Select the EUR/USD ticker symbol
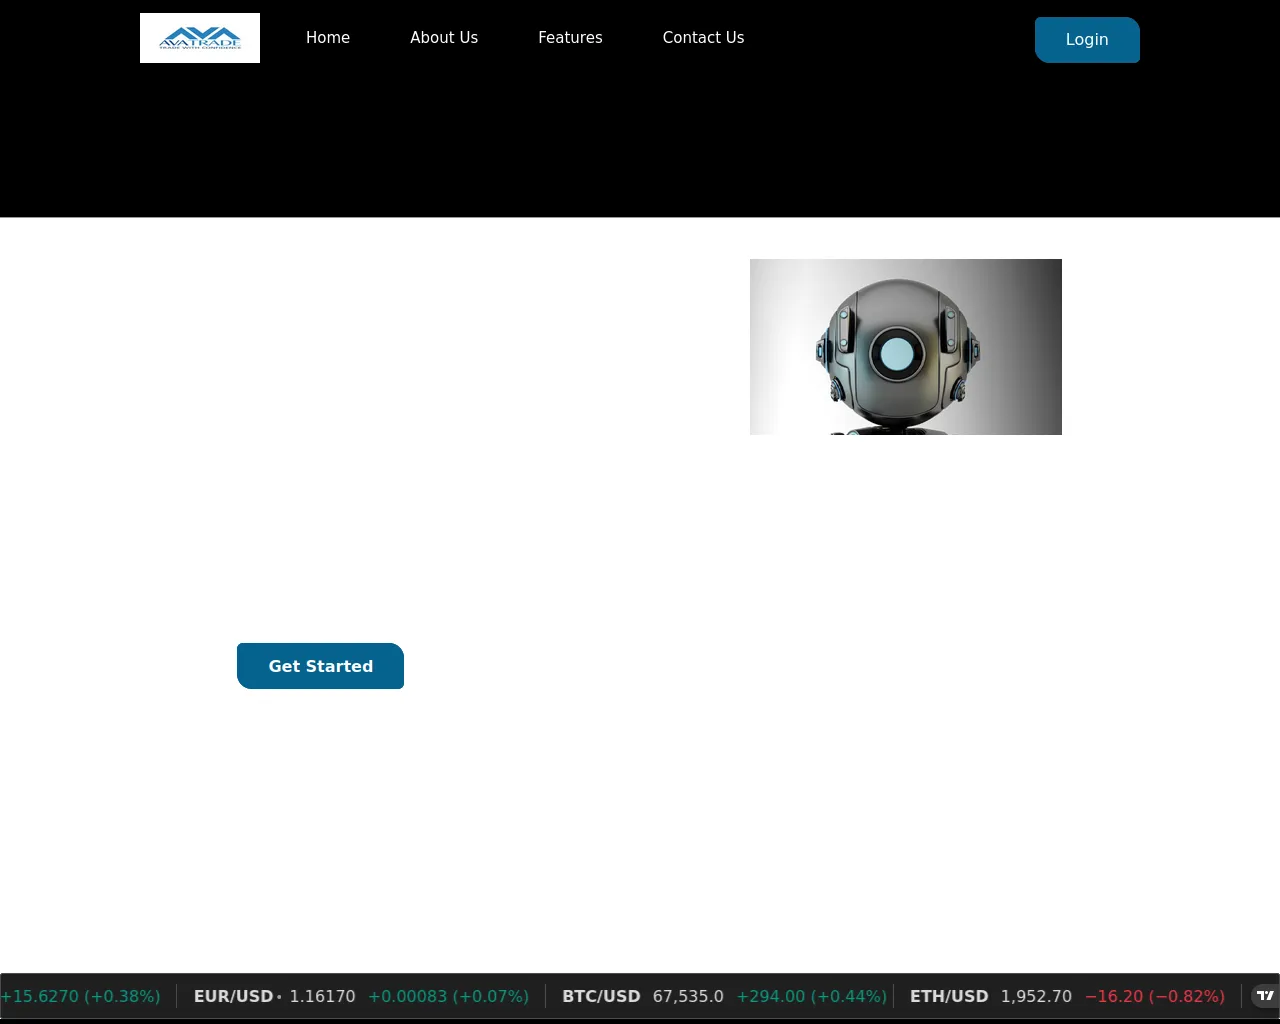1280x1024 pixels. tap(233, 997)
